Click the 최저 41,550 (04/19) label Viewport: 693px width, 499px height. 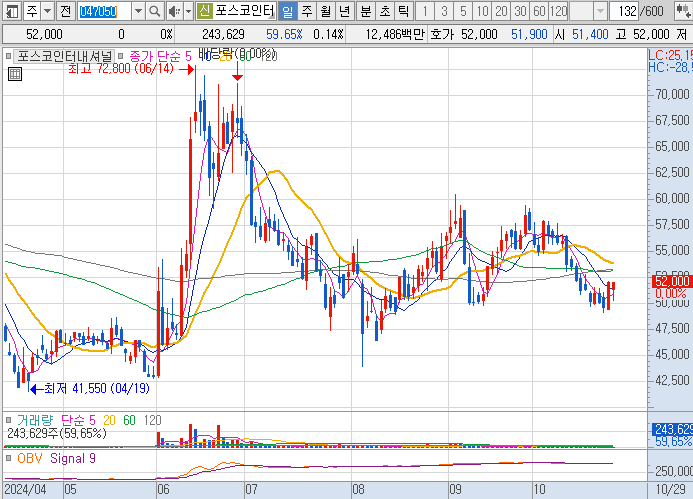(x=97, y=389)
